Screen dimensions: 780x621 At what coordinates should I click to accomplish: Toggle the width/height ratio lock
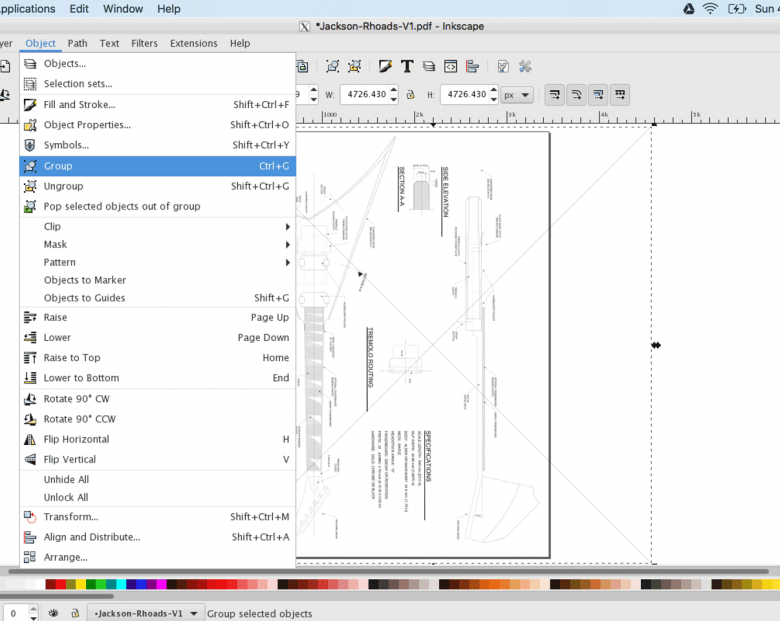tap(408, 95)
